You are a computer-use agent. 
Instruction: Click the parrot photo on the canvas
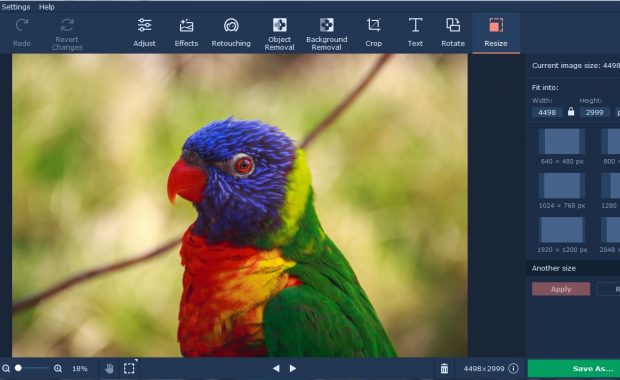240,206
